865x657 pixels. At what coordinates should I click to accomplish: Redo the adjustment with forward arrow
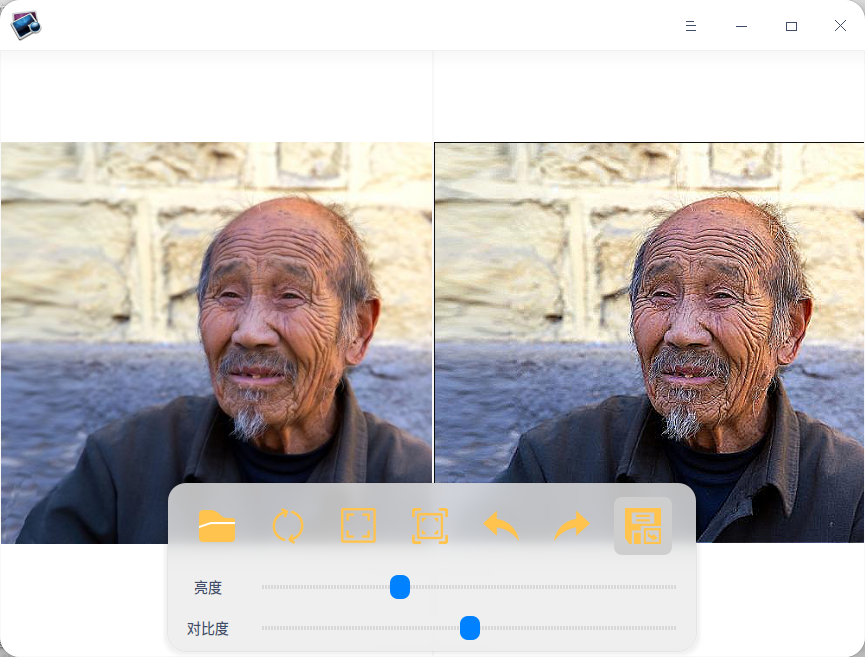(572, 526)
